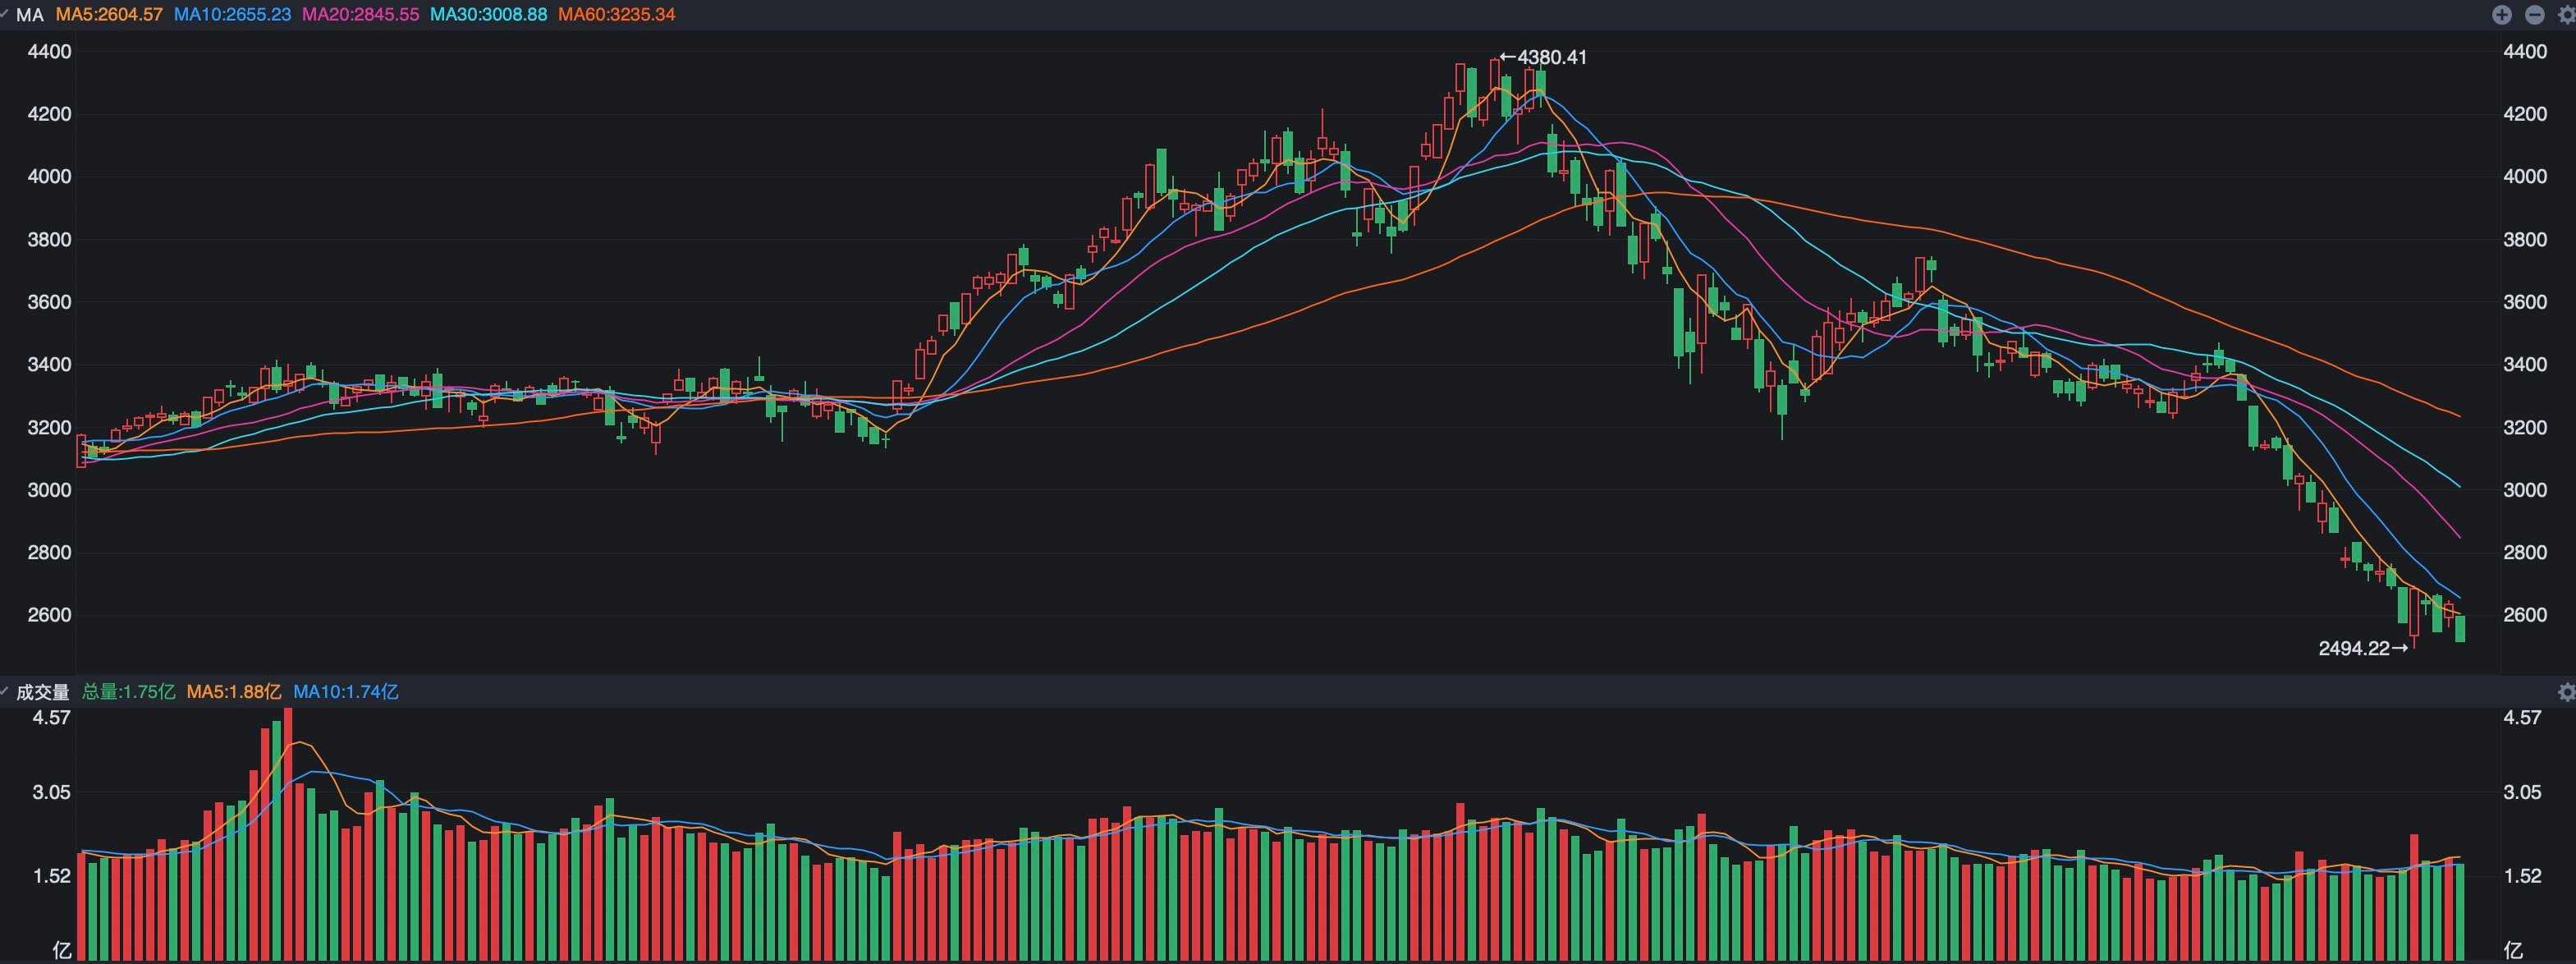This screenshot has height=964, width=2576.
Task: Toggle the MA indicator checkmark
Action: (x=4, y=14)
